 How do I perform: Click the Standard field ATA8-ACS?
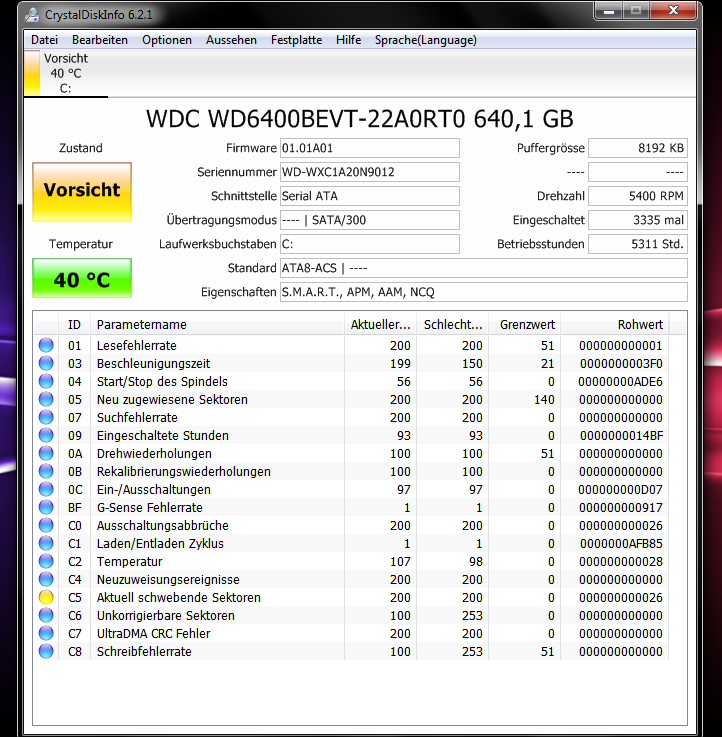pos(484,268)
